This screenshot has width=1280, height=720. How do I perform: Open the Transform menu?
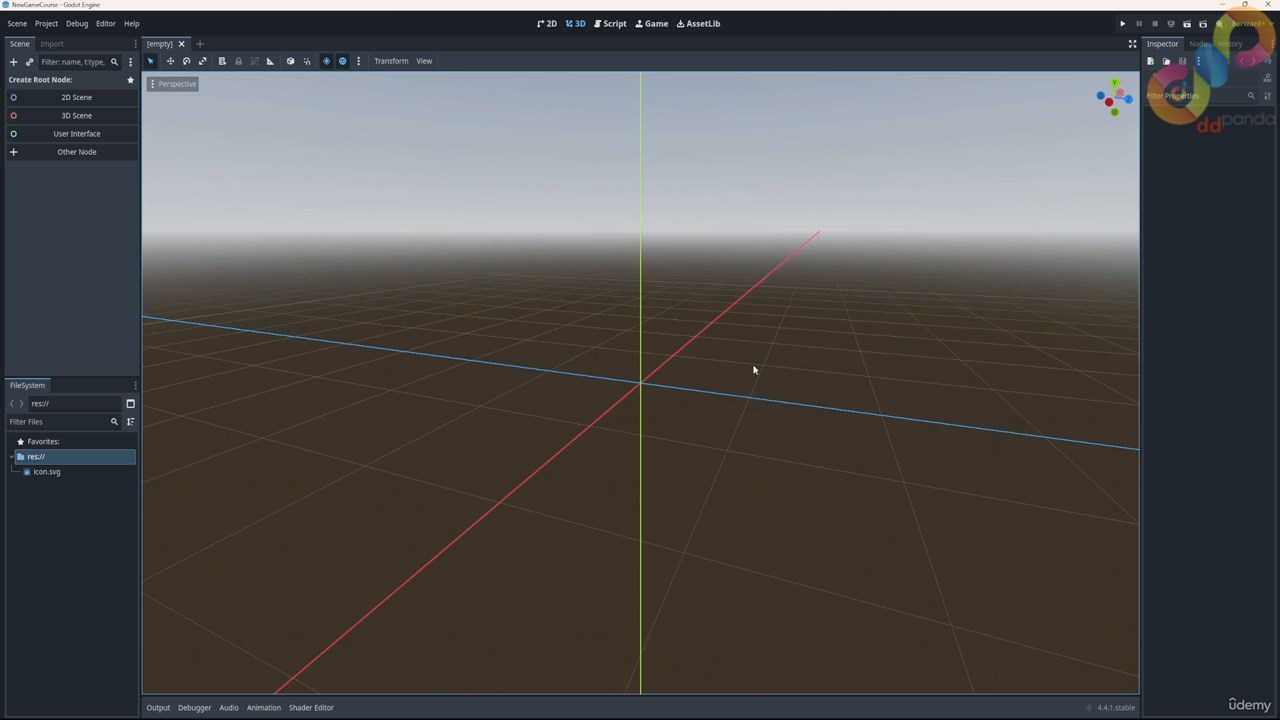click(391, 61)
